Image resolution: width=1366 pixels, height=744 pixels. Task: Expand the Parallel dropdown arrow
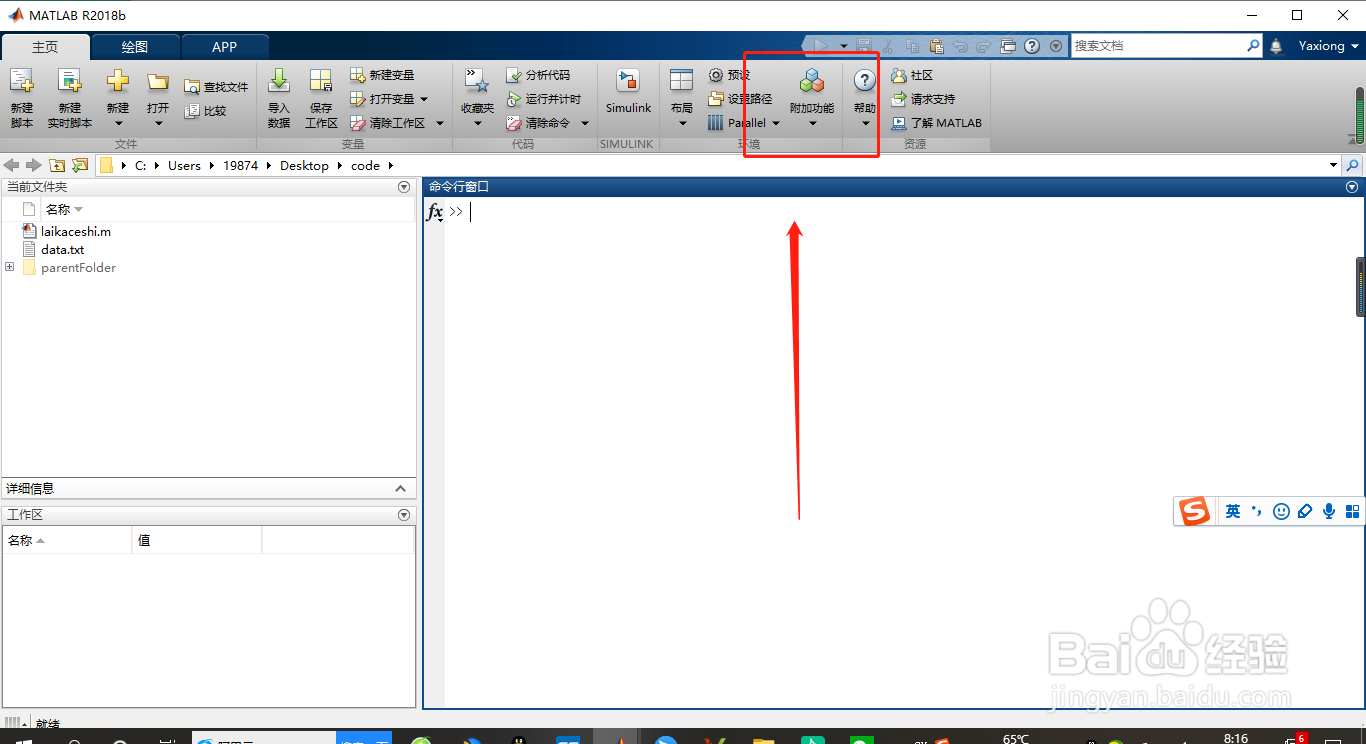776,123
